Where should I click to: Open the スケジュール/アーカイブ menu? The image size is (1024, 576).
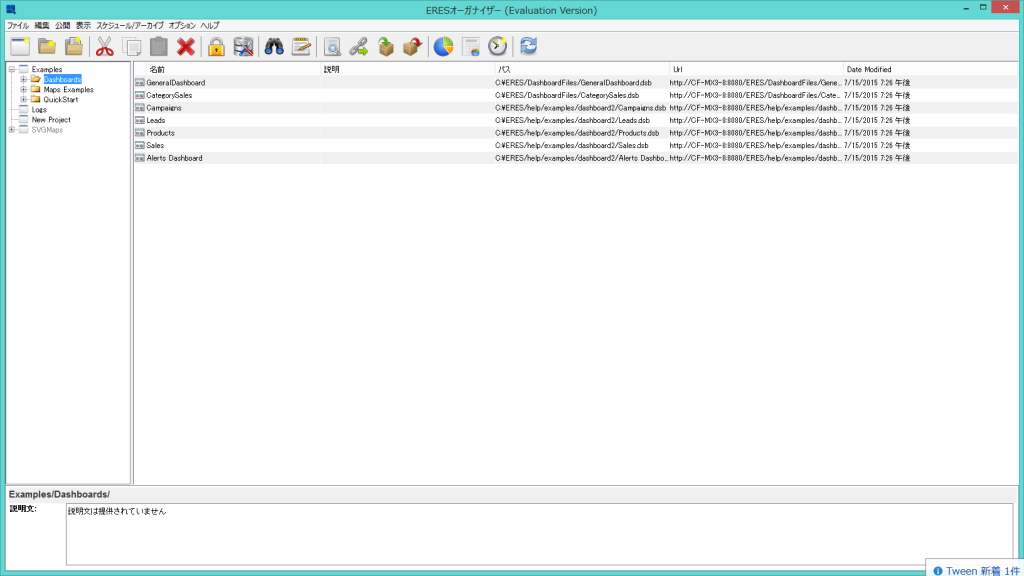[x=130, y=25]
